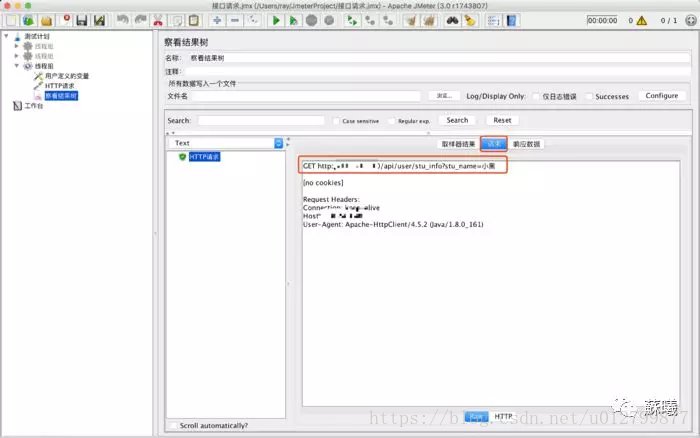Click the Help book icon

pyautogui.click(x=511, y=21)
